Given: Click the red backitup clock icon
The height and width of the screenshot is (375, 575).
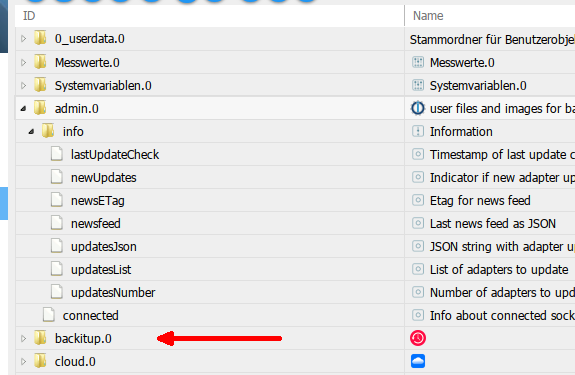Looking at the screenshot, I should click(418, 338).
